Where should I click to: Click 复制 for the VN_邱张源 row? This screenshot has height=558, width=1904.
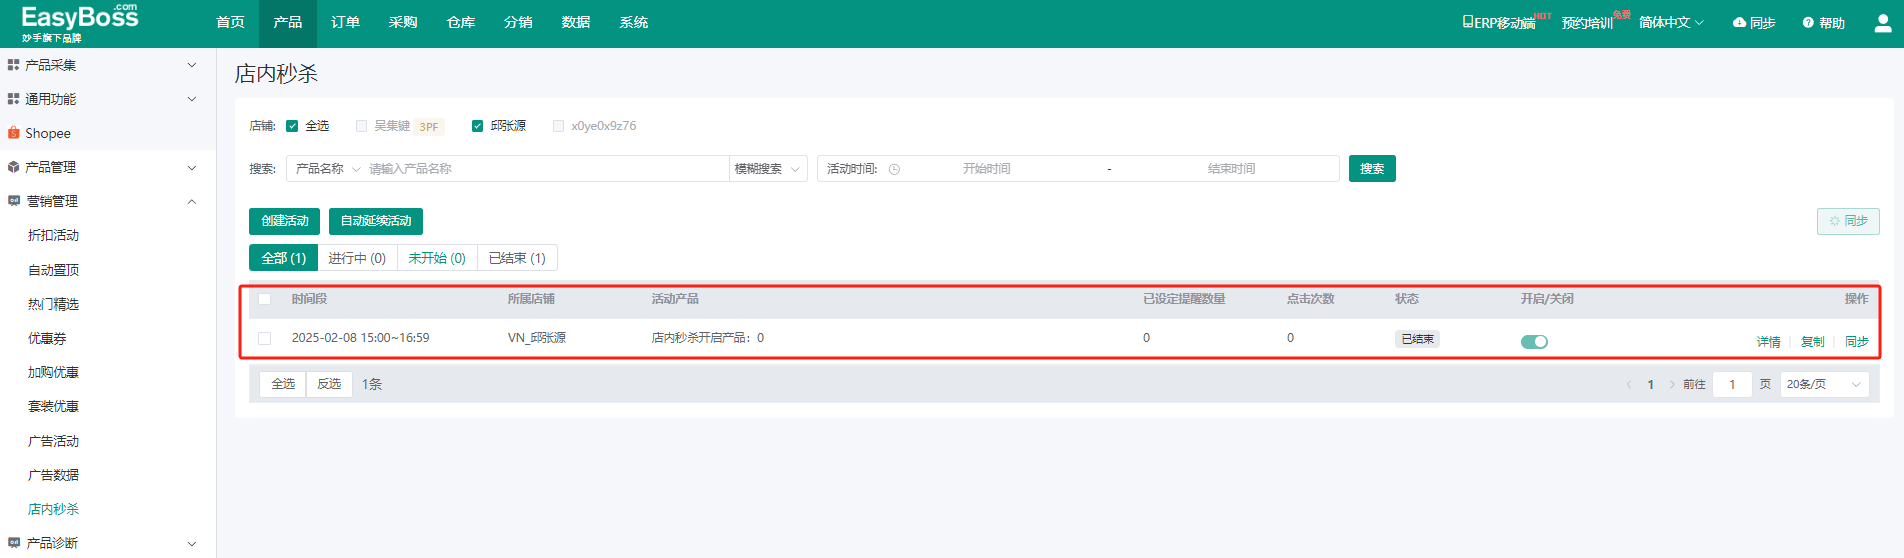(x=1813, y=342)
